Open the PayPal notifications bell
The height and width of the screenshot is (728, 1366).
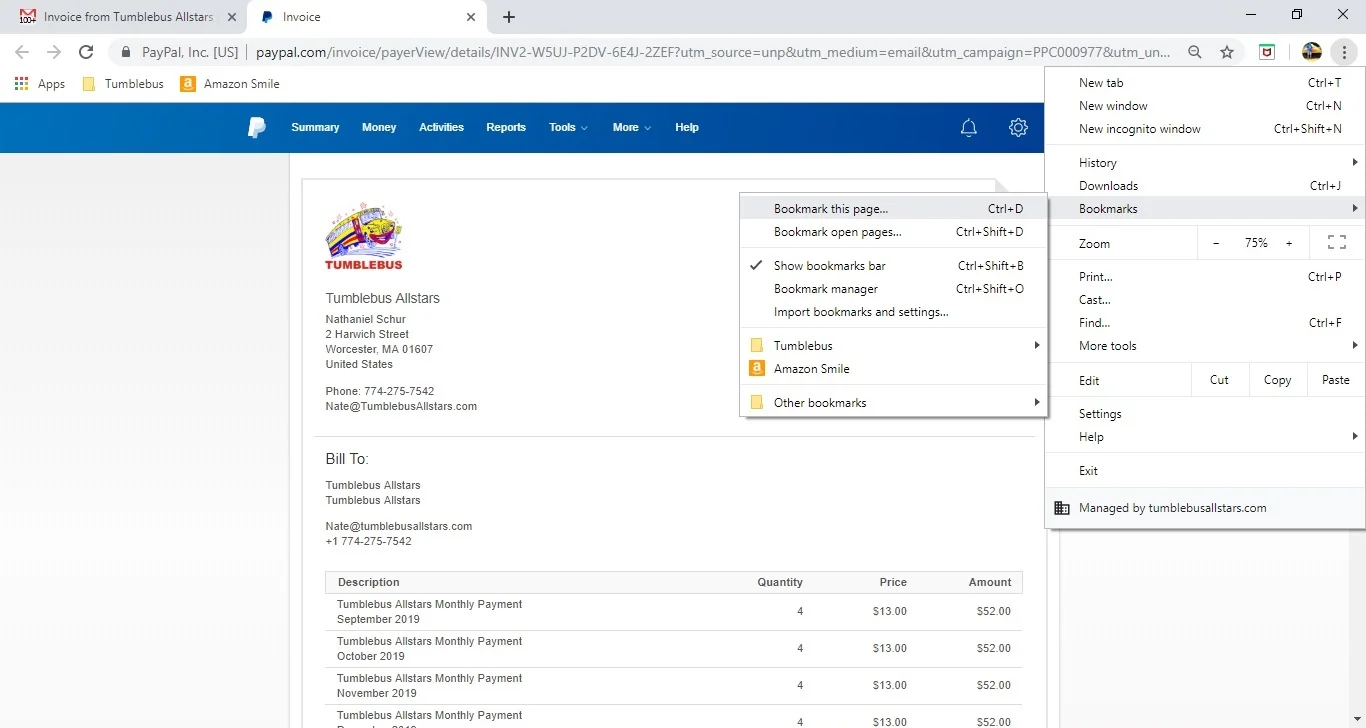tap(968, 127)
